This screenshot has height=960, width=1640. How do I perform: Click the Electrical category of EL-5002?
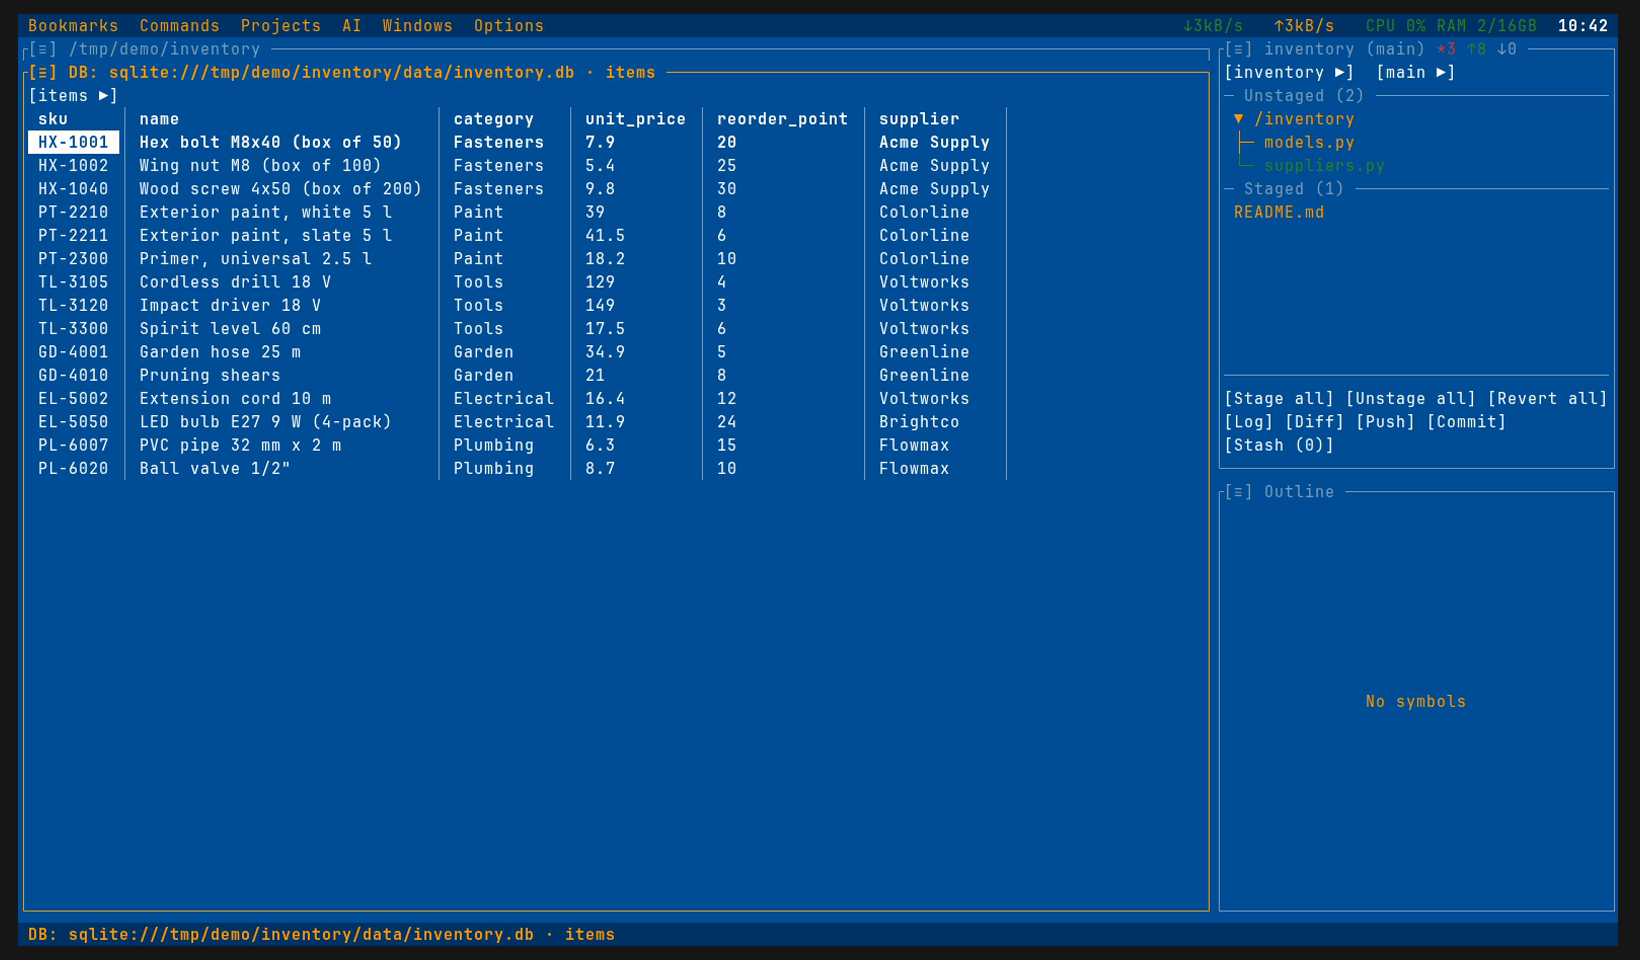pos(503,399)
